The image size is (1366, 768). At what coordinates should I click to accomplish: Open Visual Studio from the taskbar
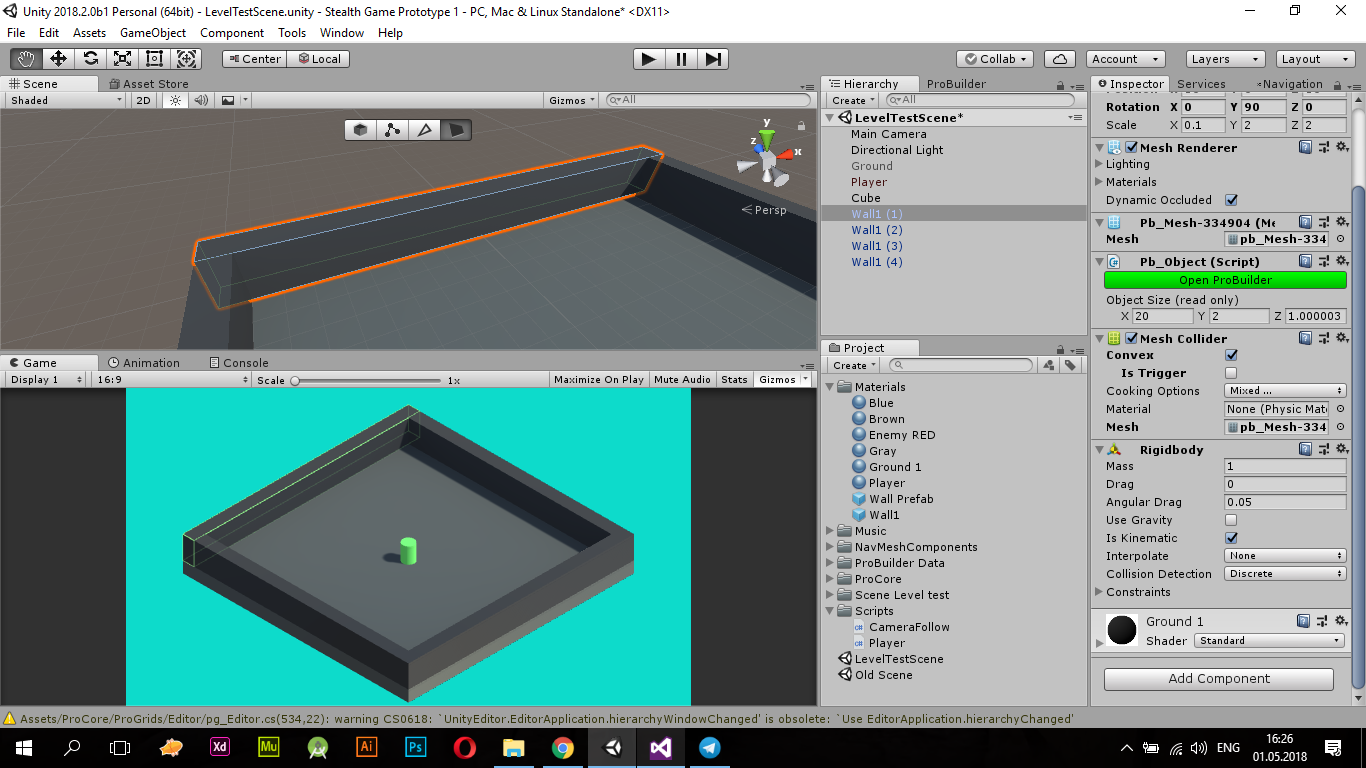660,747
